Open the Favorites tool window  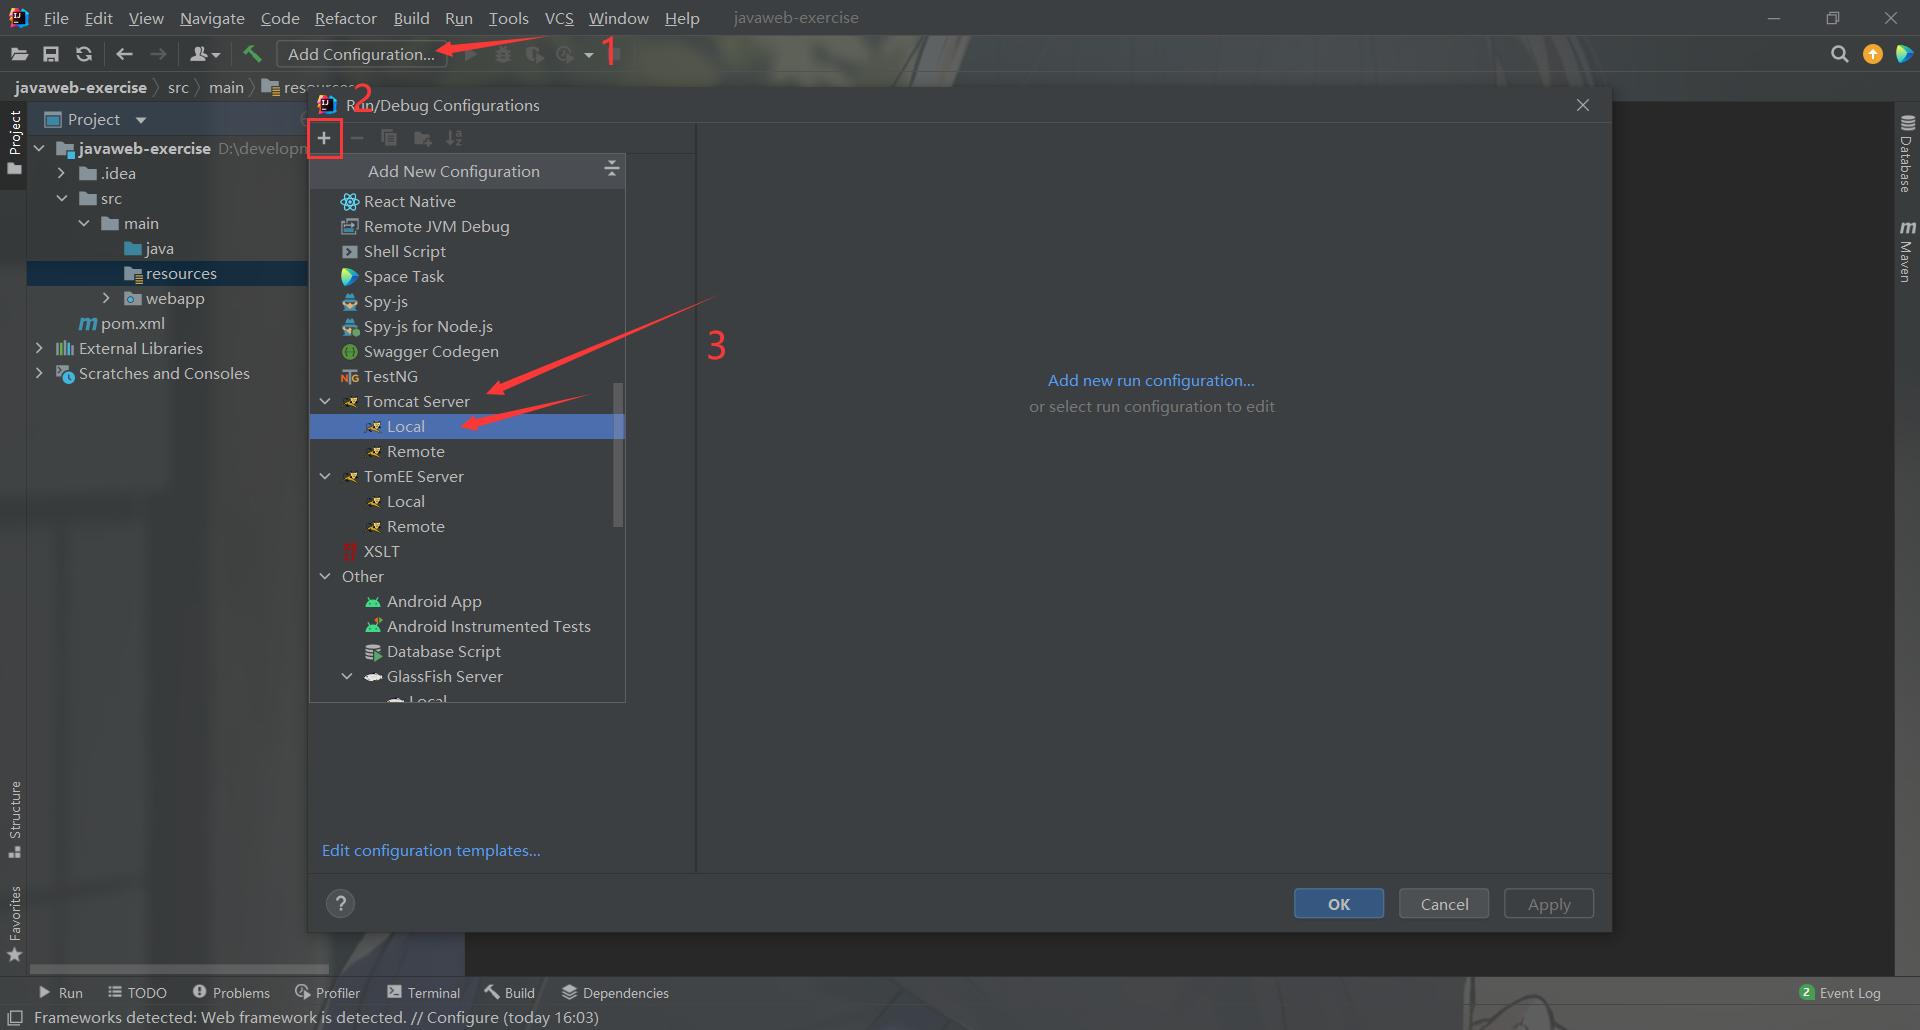coord(15,924)
